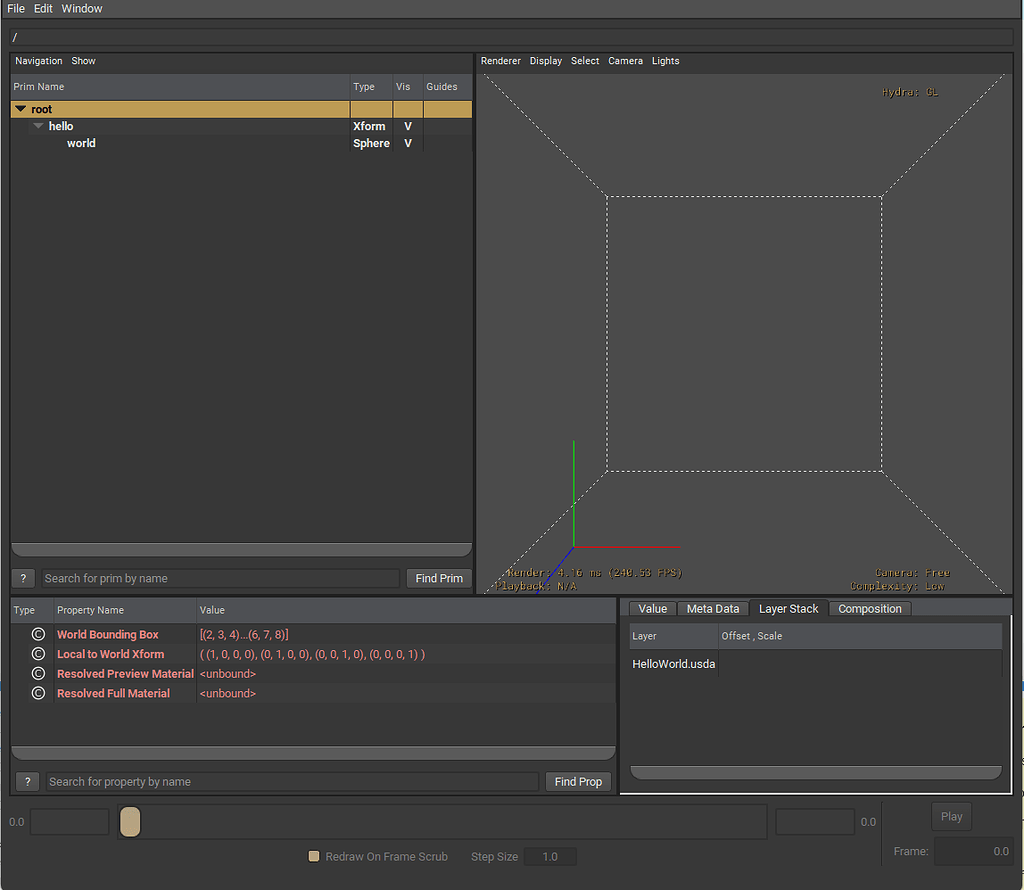Collapse the hello prim expander arrow
Viewport: 1024px width, 890px height.
coord(38,126)
